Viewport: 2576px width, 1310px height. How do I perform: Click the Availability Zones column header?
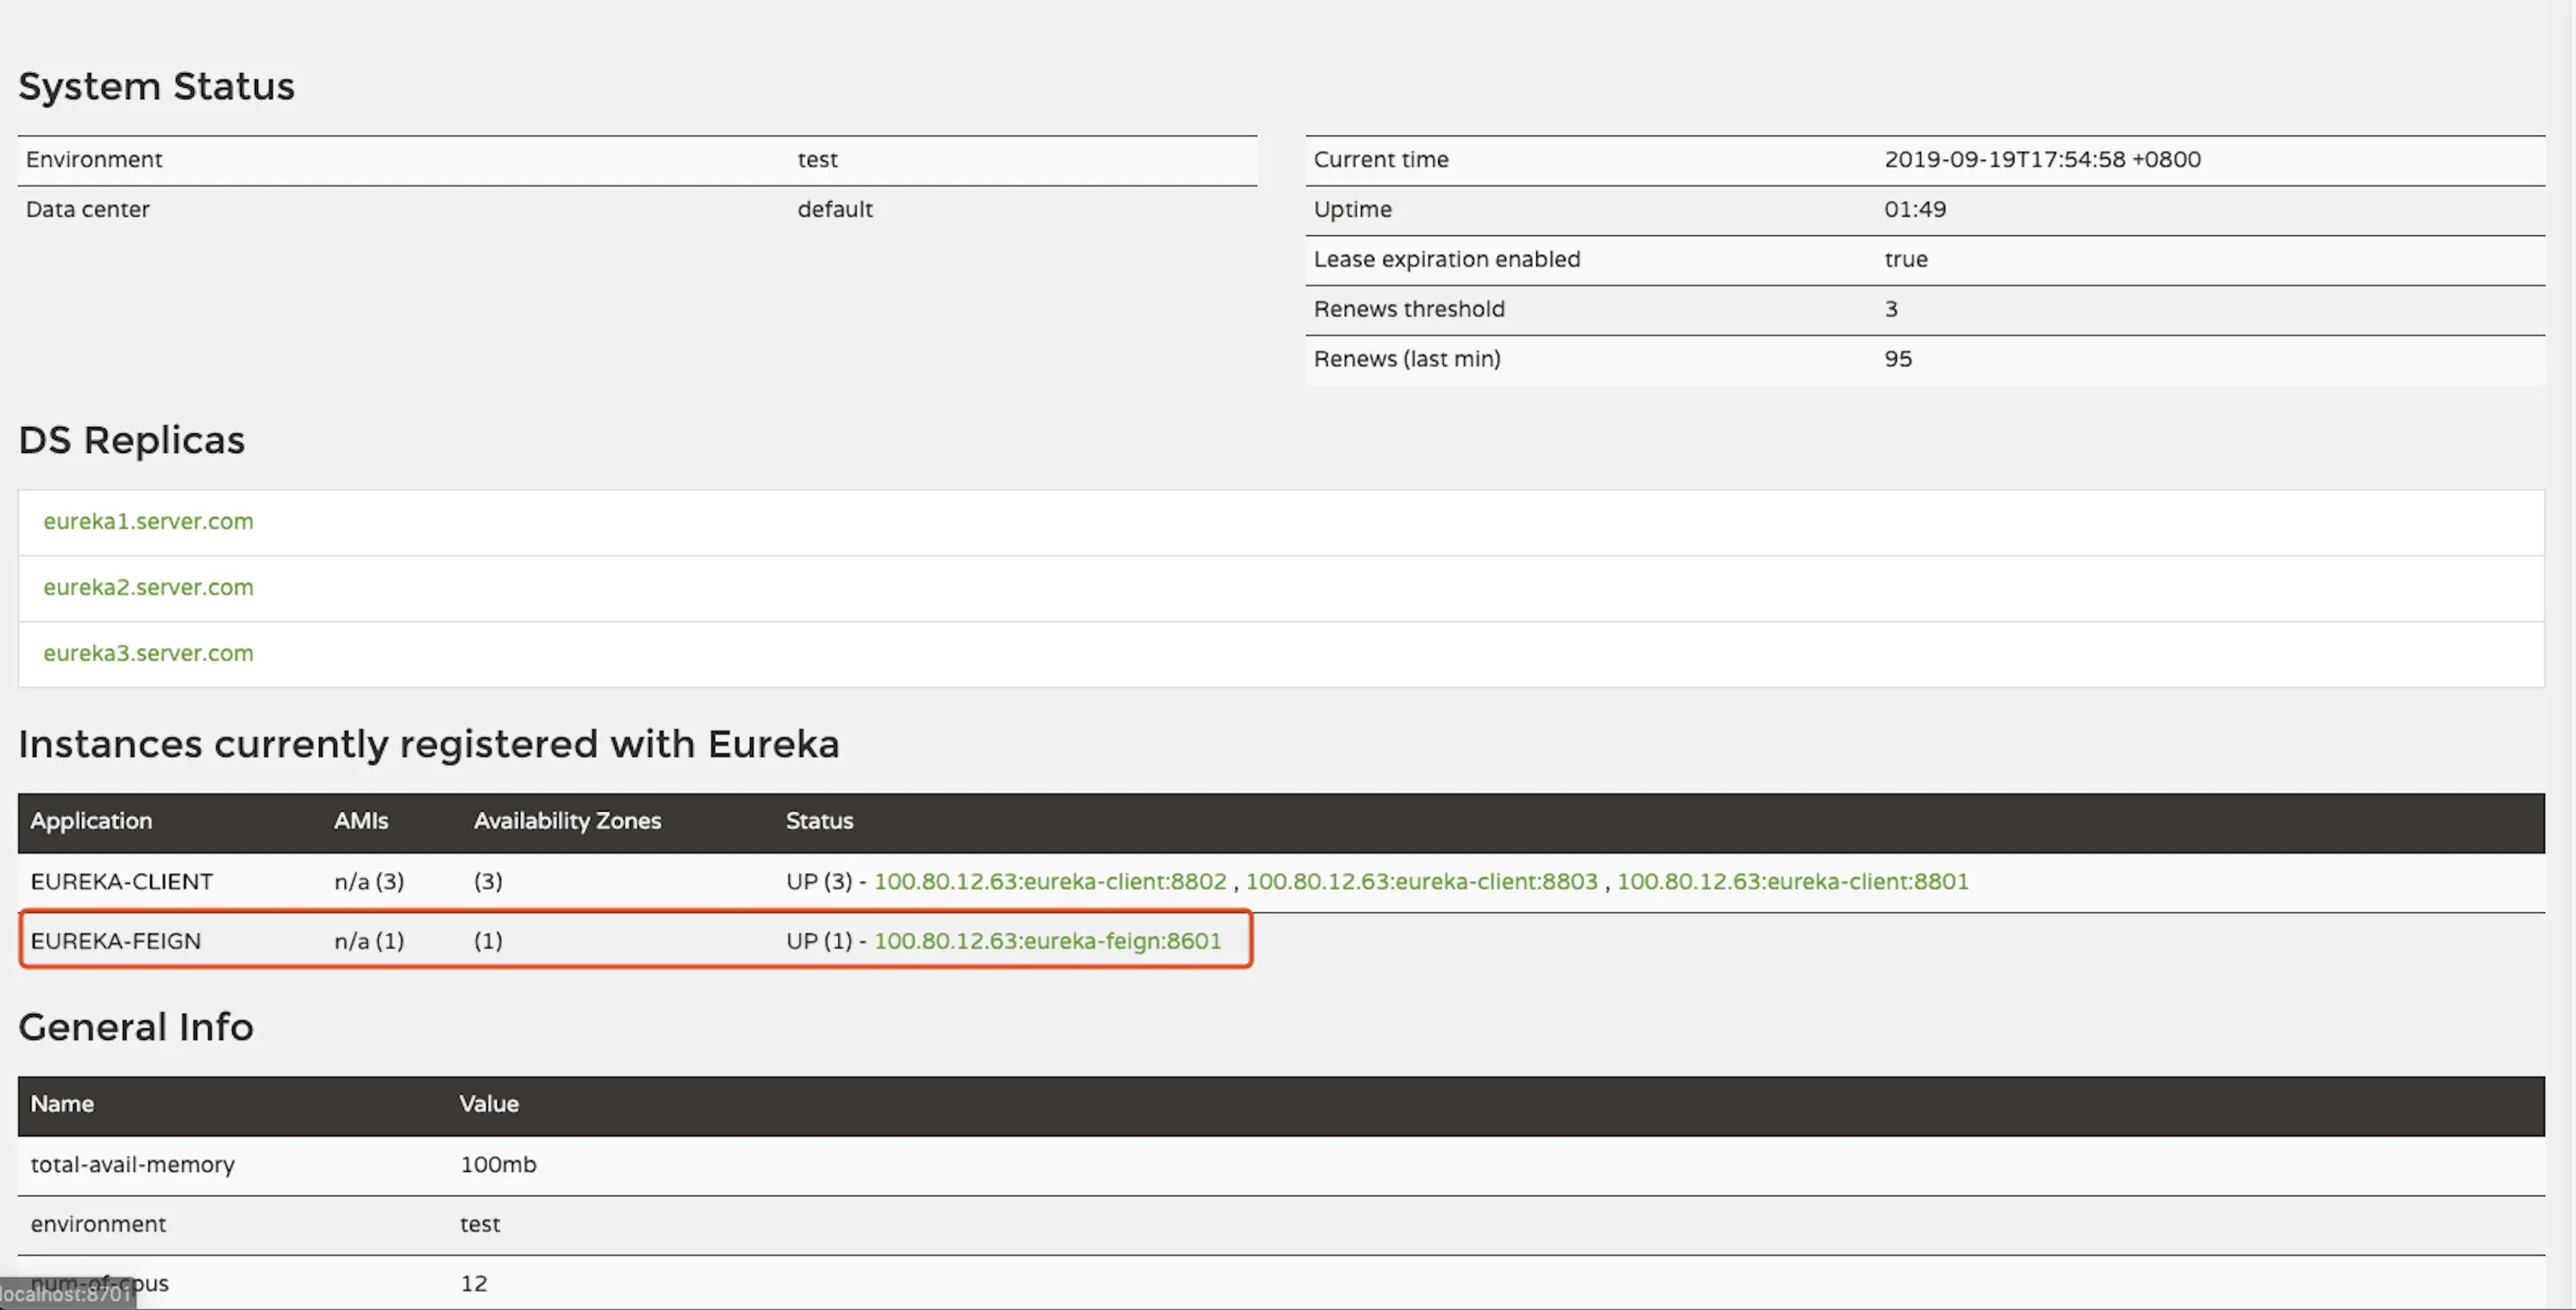coord(567,821)
